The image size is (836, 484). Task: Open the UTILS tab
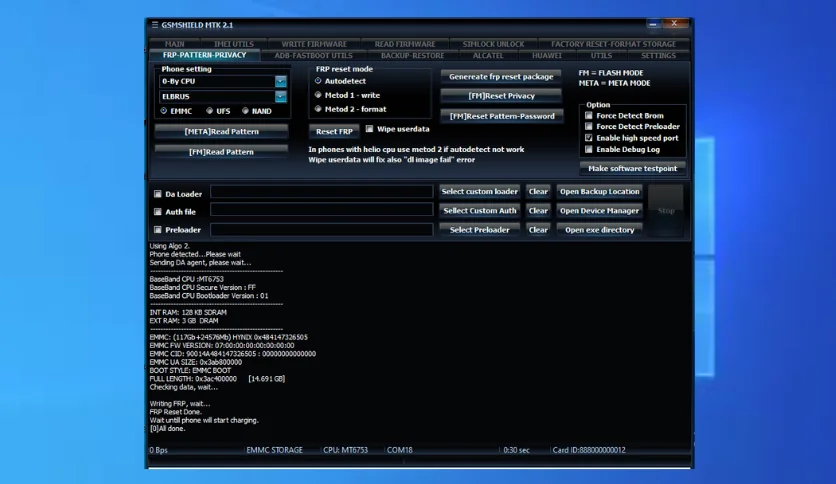[601, 55]
